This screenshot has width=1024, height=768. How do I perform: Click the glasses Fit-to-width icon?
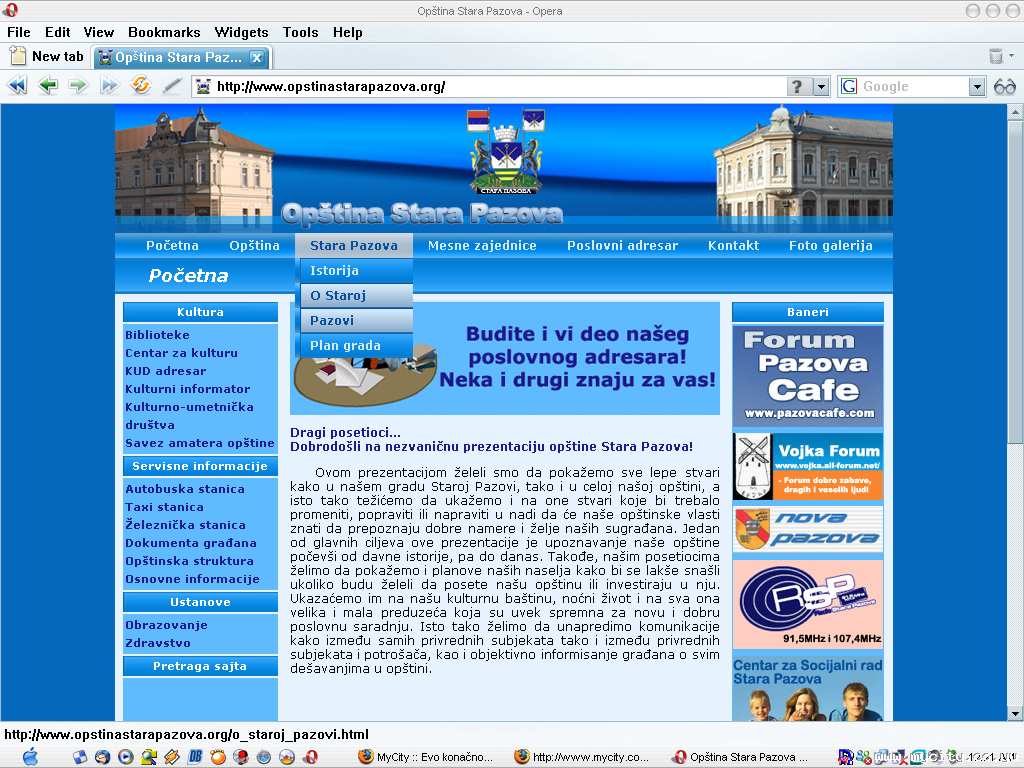(x=1004, y=86)
